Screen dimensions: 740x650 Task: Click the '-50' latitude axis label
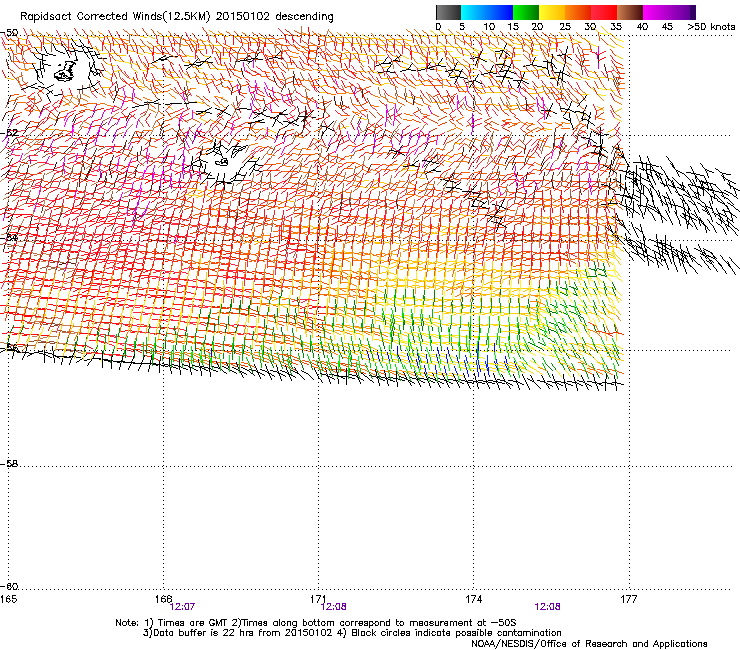click(x=9, y=33)
